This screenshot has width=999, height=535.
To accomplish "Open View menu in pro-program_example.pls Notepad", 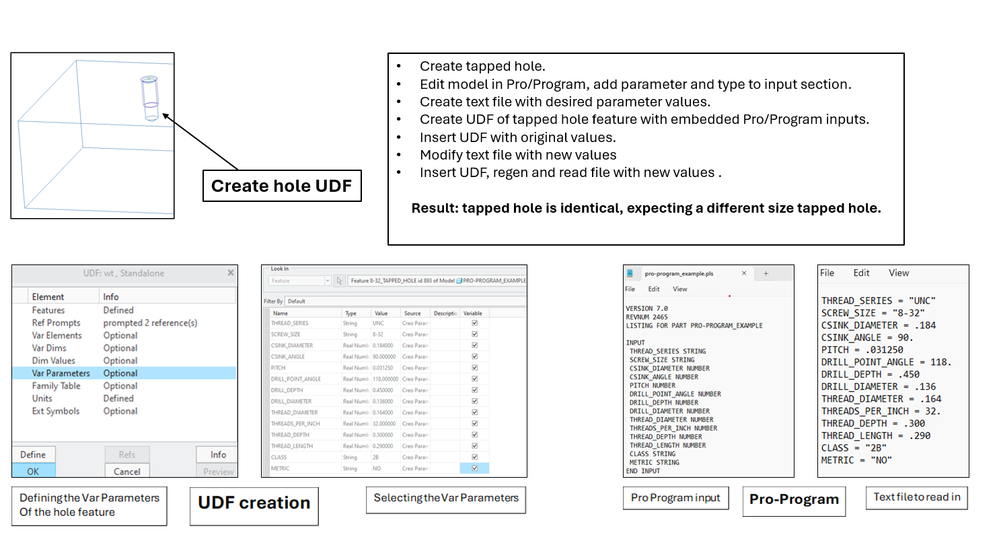I will [680, 289].
